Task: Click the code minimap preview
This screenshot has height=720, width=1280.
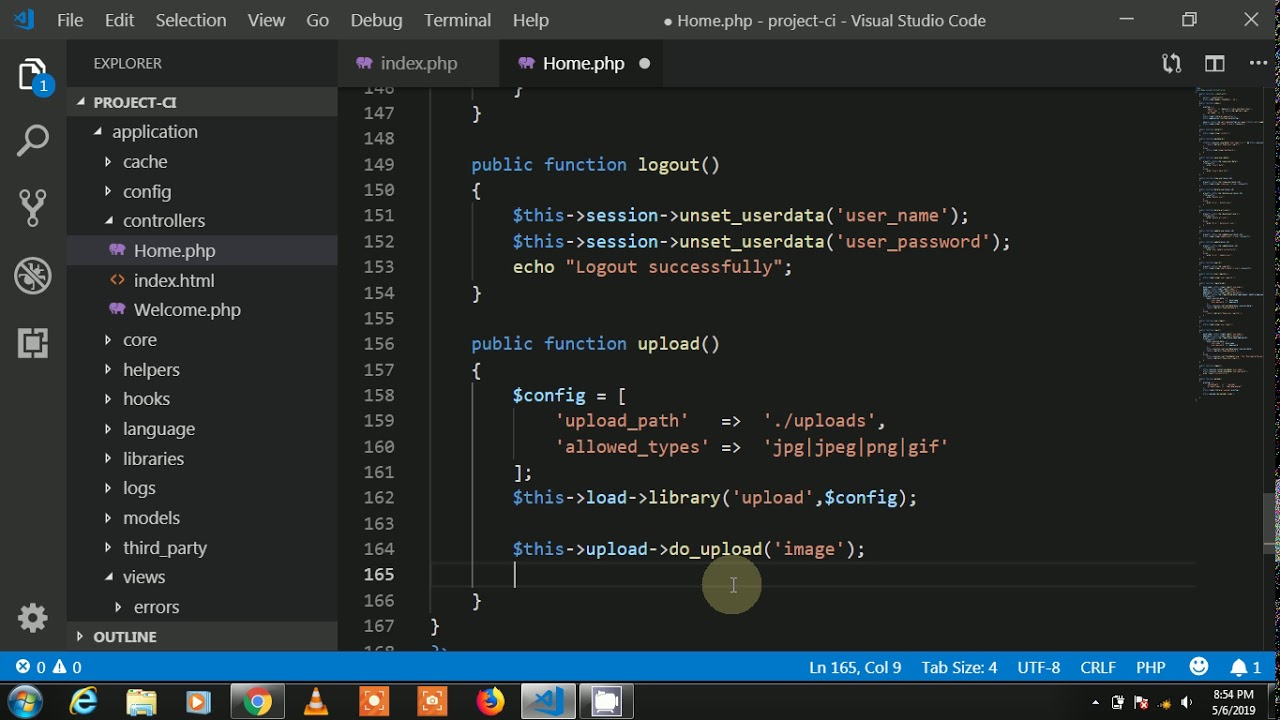Action: (x=1229, y=245)
